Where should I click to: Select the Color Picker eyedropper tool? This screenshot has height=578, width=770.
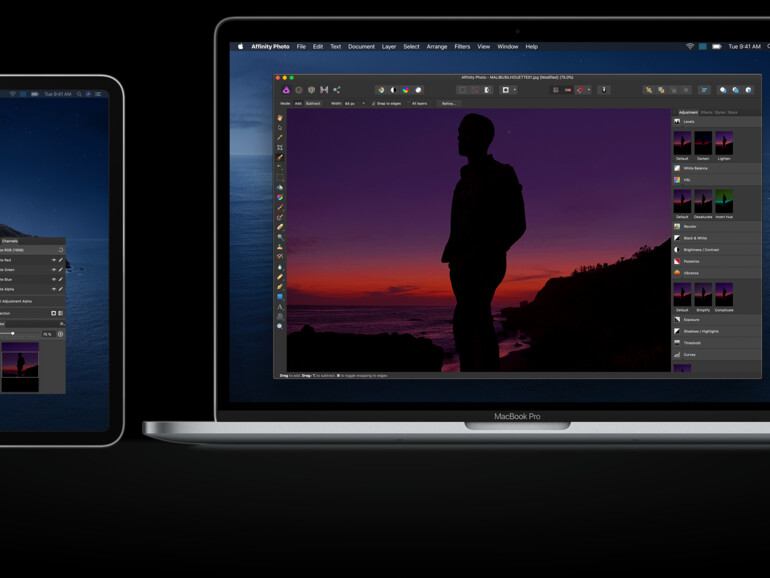click(x=280, y=138)
